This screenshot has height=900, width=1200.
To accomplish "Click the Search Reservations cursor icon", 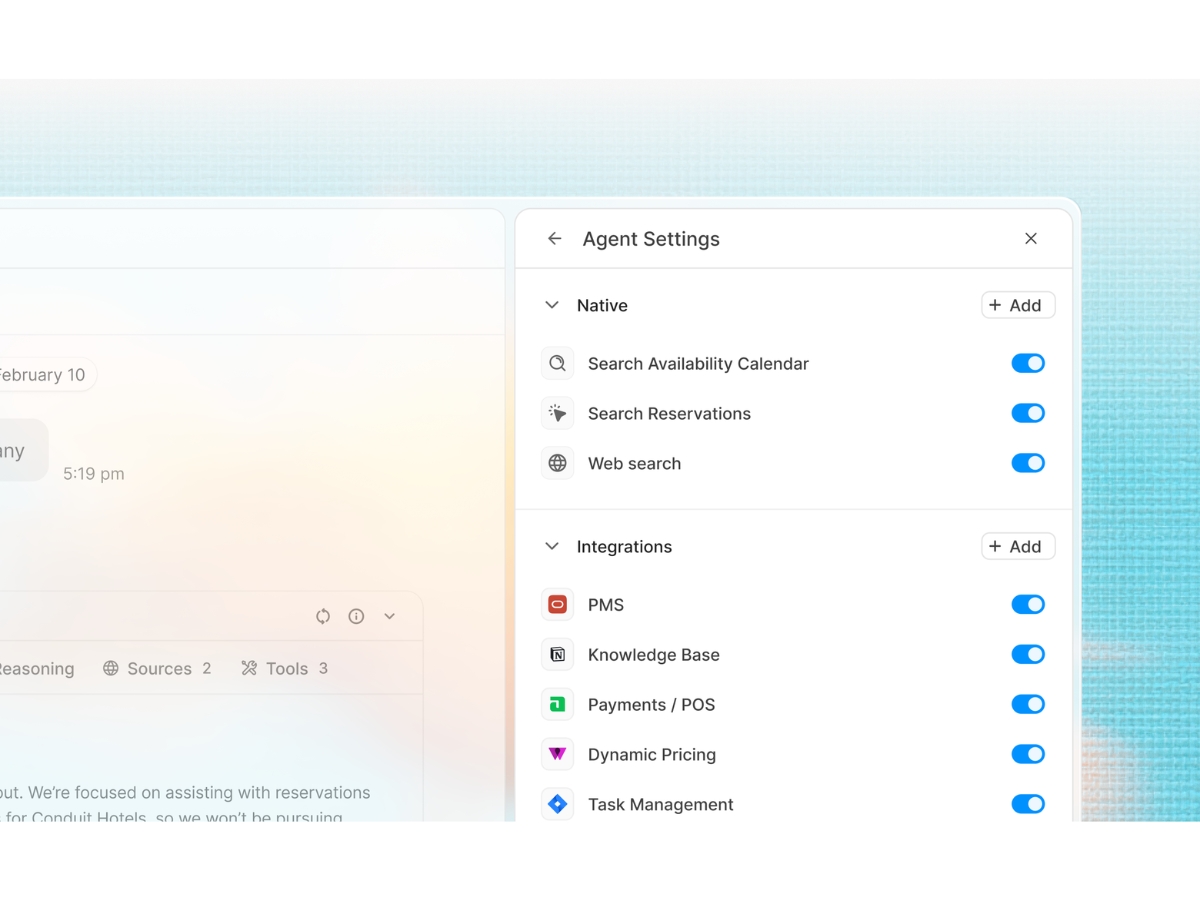I will (558, 413).
